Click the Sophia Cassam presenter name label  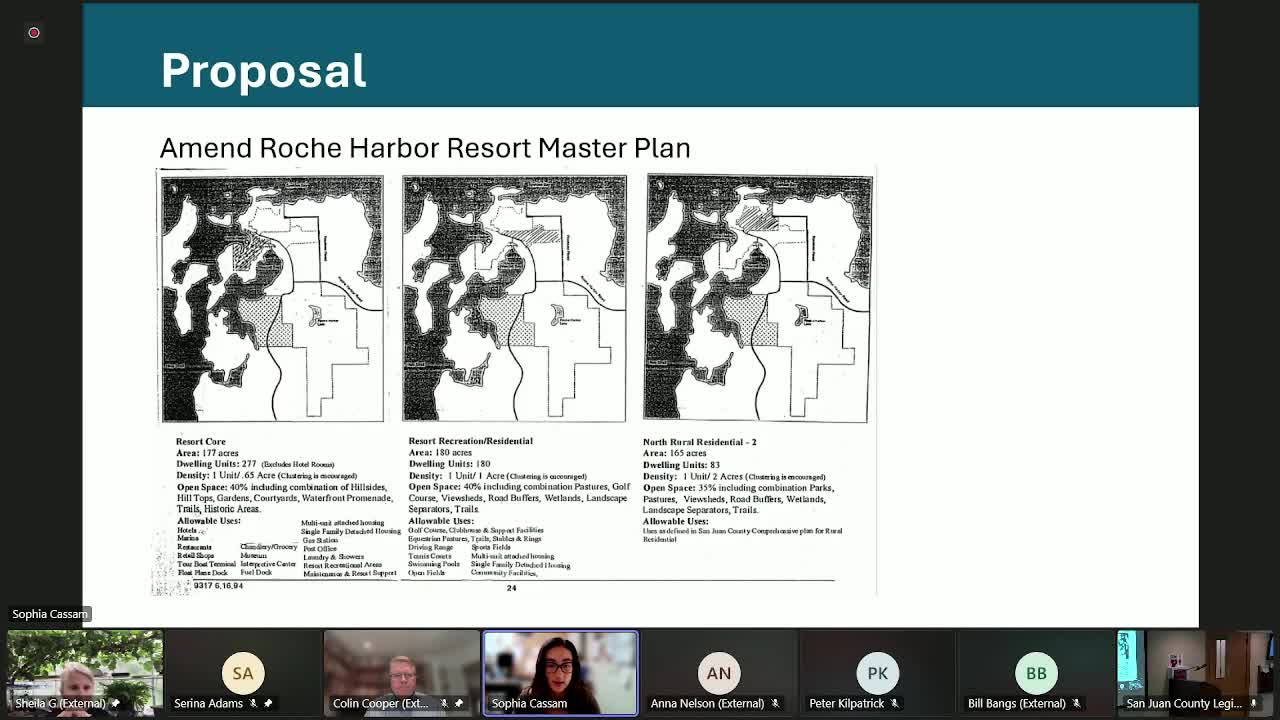click(50, 614)
